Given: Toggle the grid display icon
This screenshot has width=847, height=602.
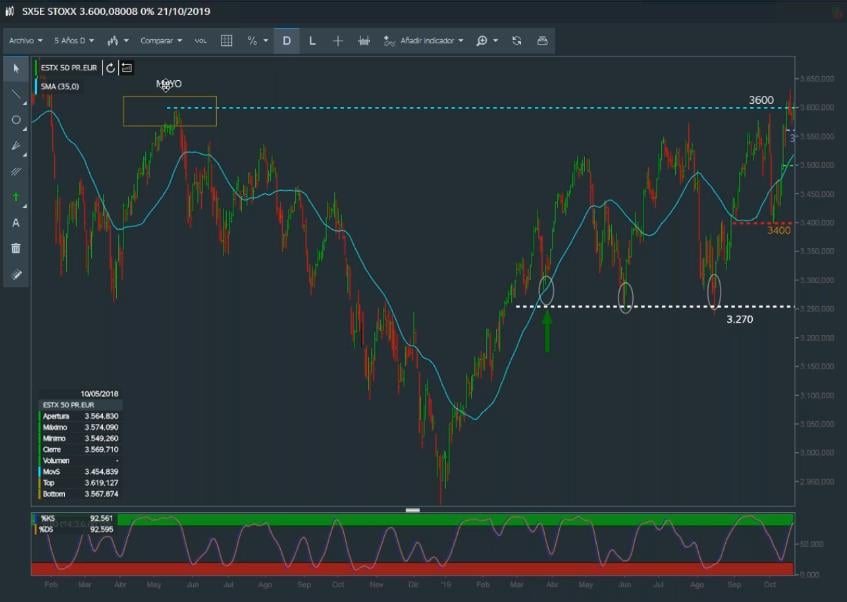Looking at the screenshot, I should [227, 41].
